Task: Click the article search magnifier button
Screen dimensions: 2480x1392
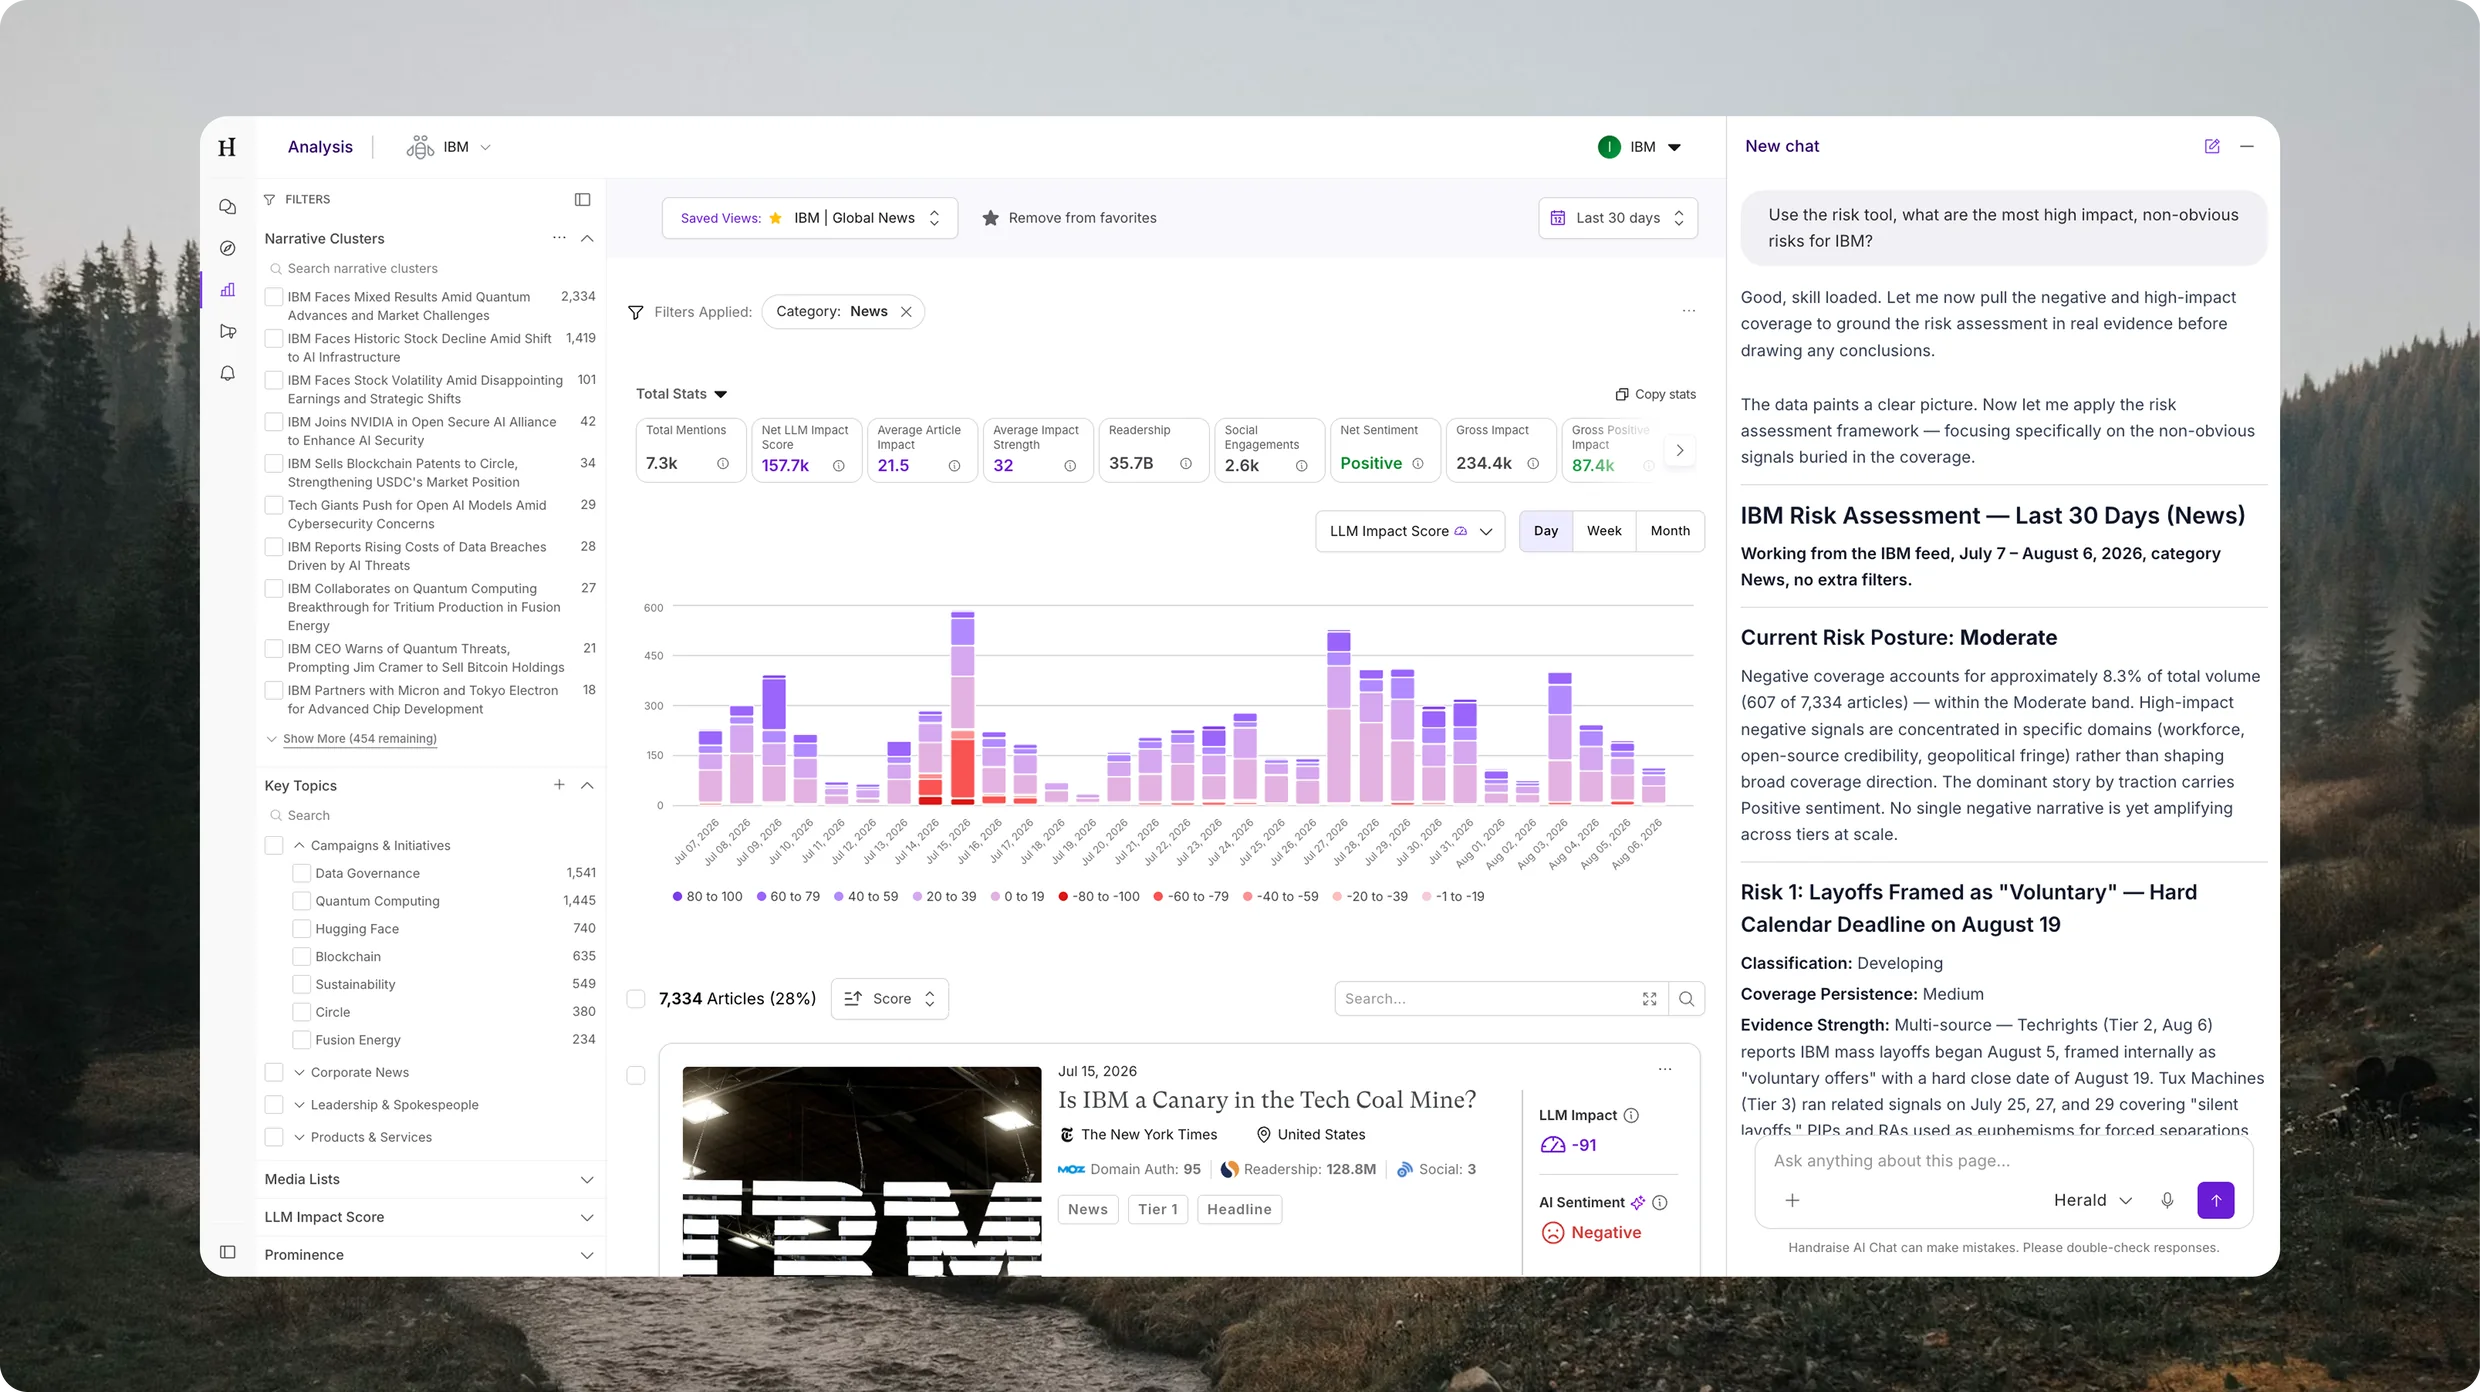Action: (x=1687, y=999)
